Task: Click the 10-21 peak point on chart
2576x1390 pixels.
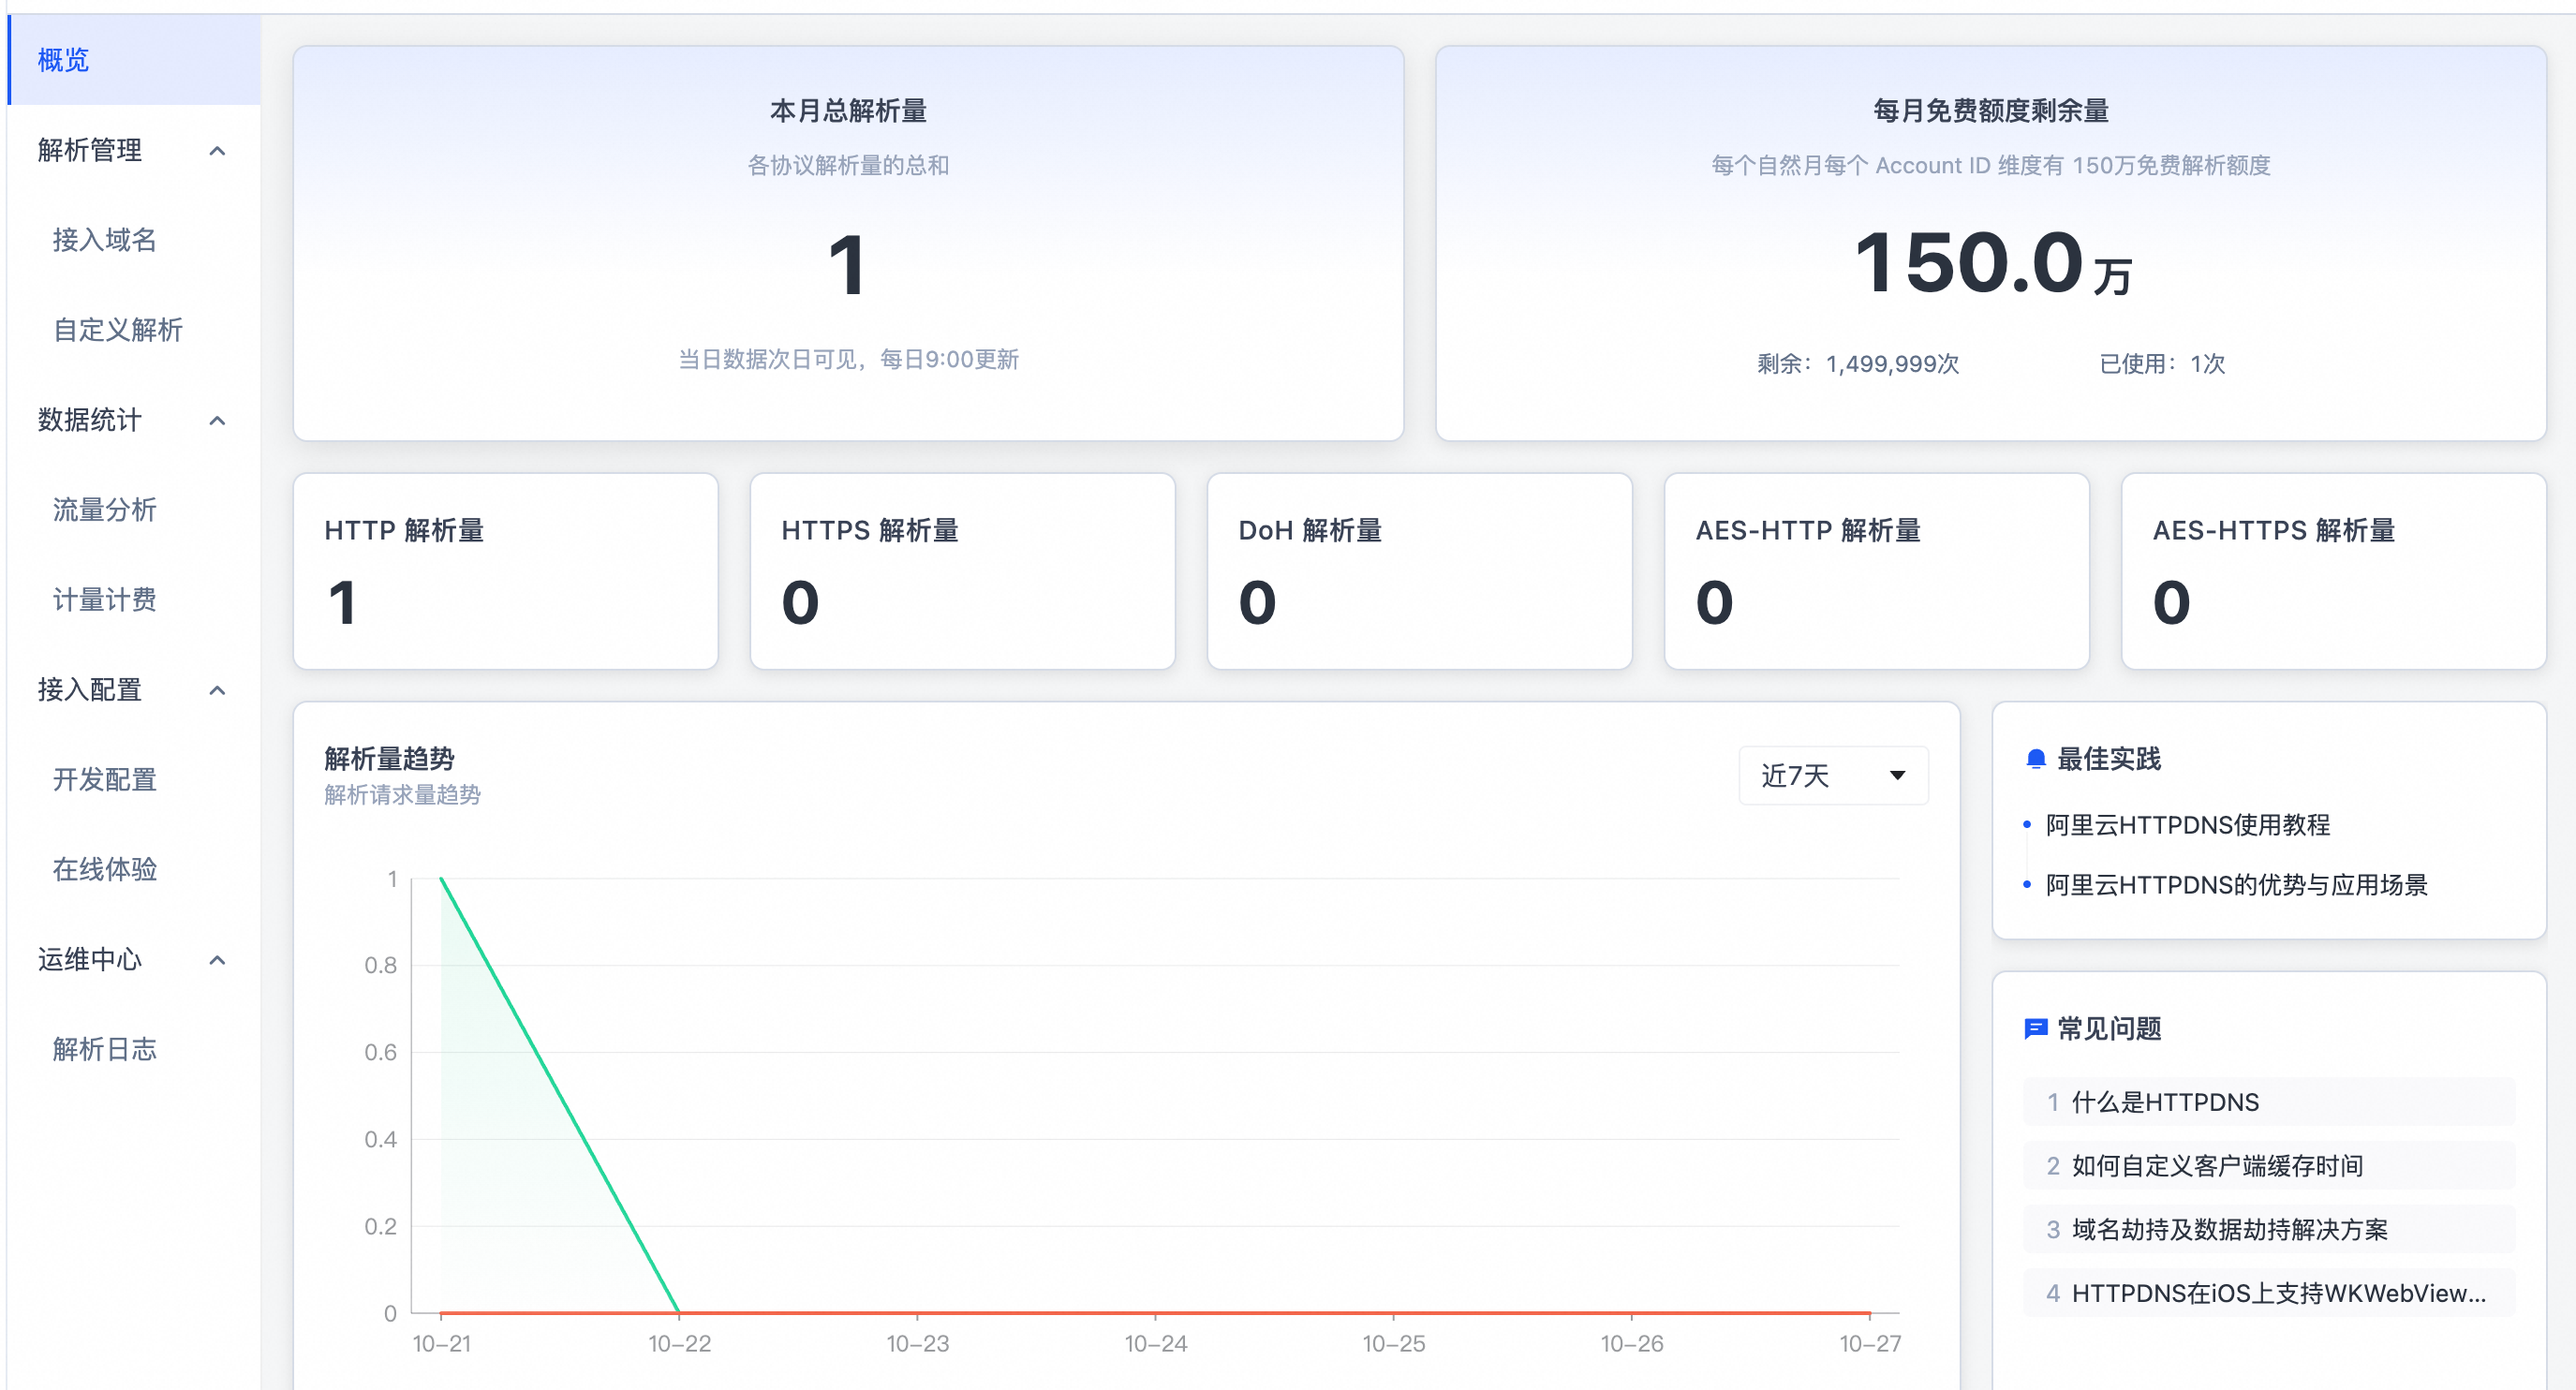Action: tap(442, 879)
